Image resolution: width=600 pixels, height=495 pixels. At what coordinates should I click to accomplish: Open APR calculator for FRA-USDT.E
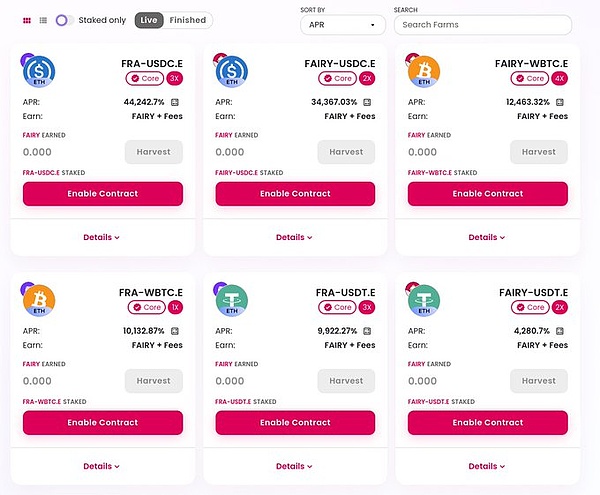367,331
